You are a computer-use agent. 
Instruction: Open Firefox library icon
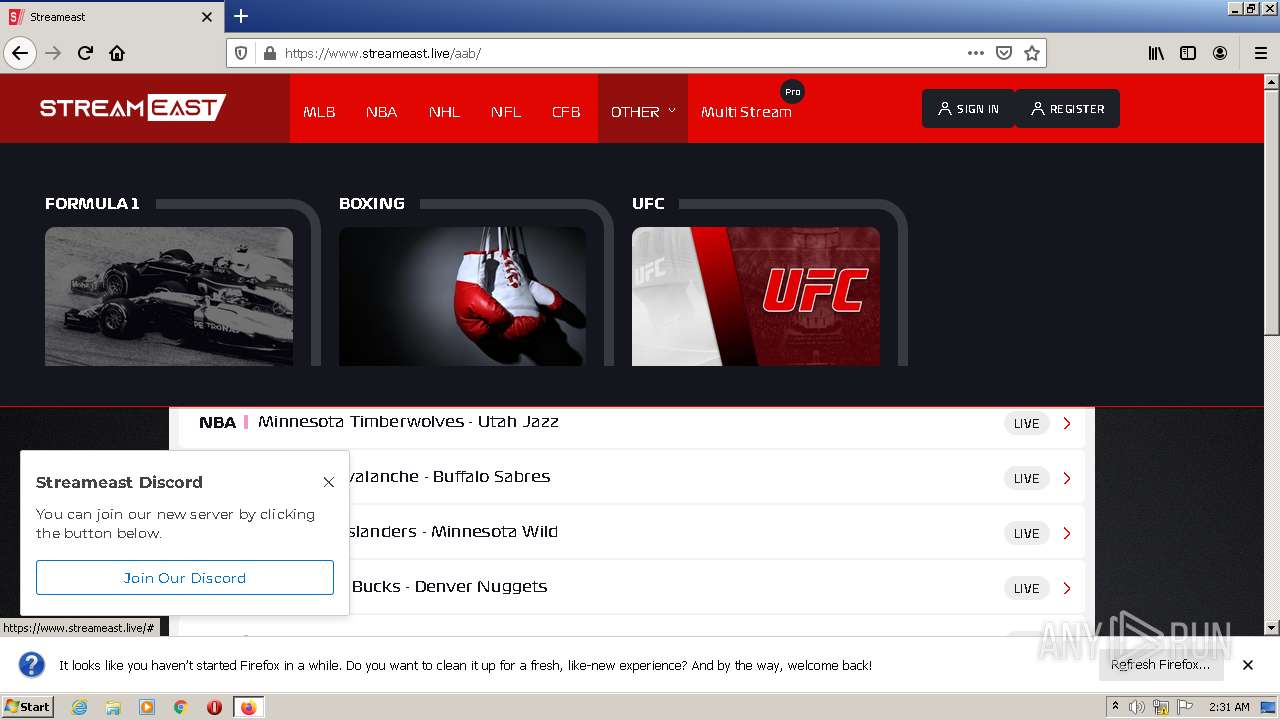pos(1156,53)
